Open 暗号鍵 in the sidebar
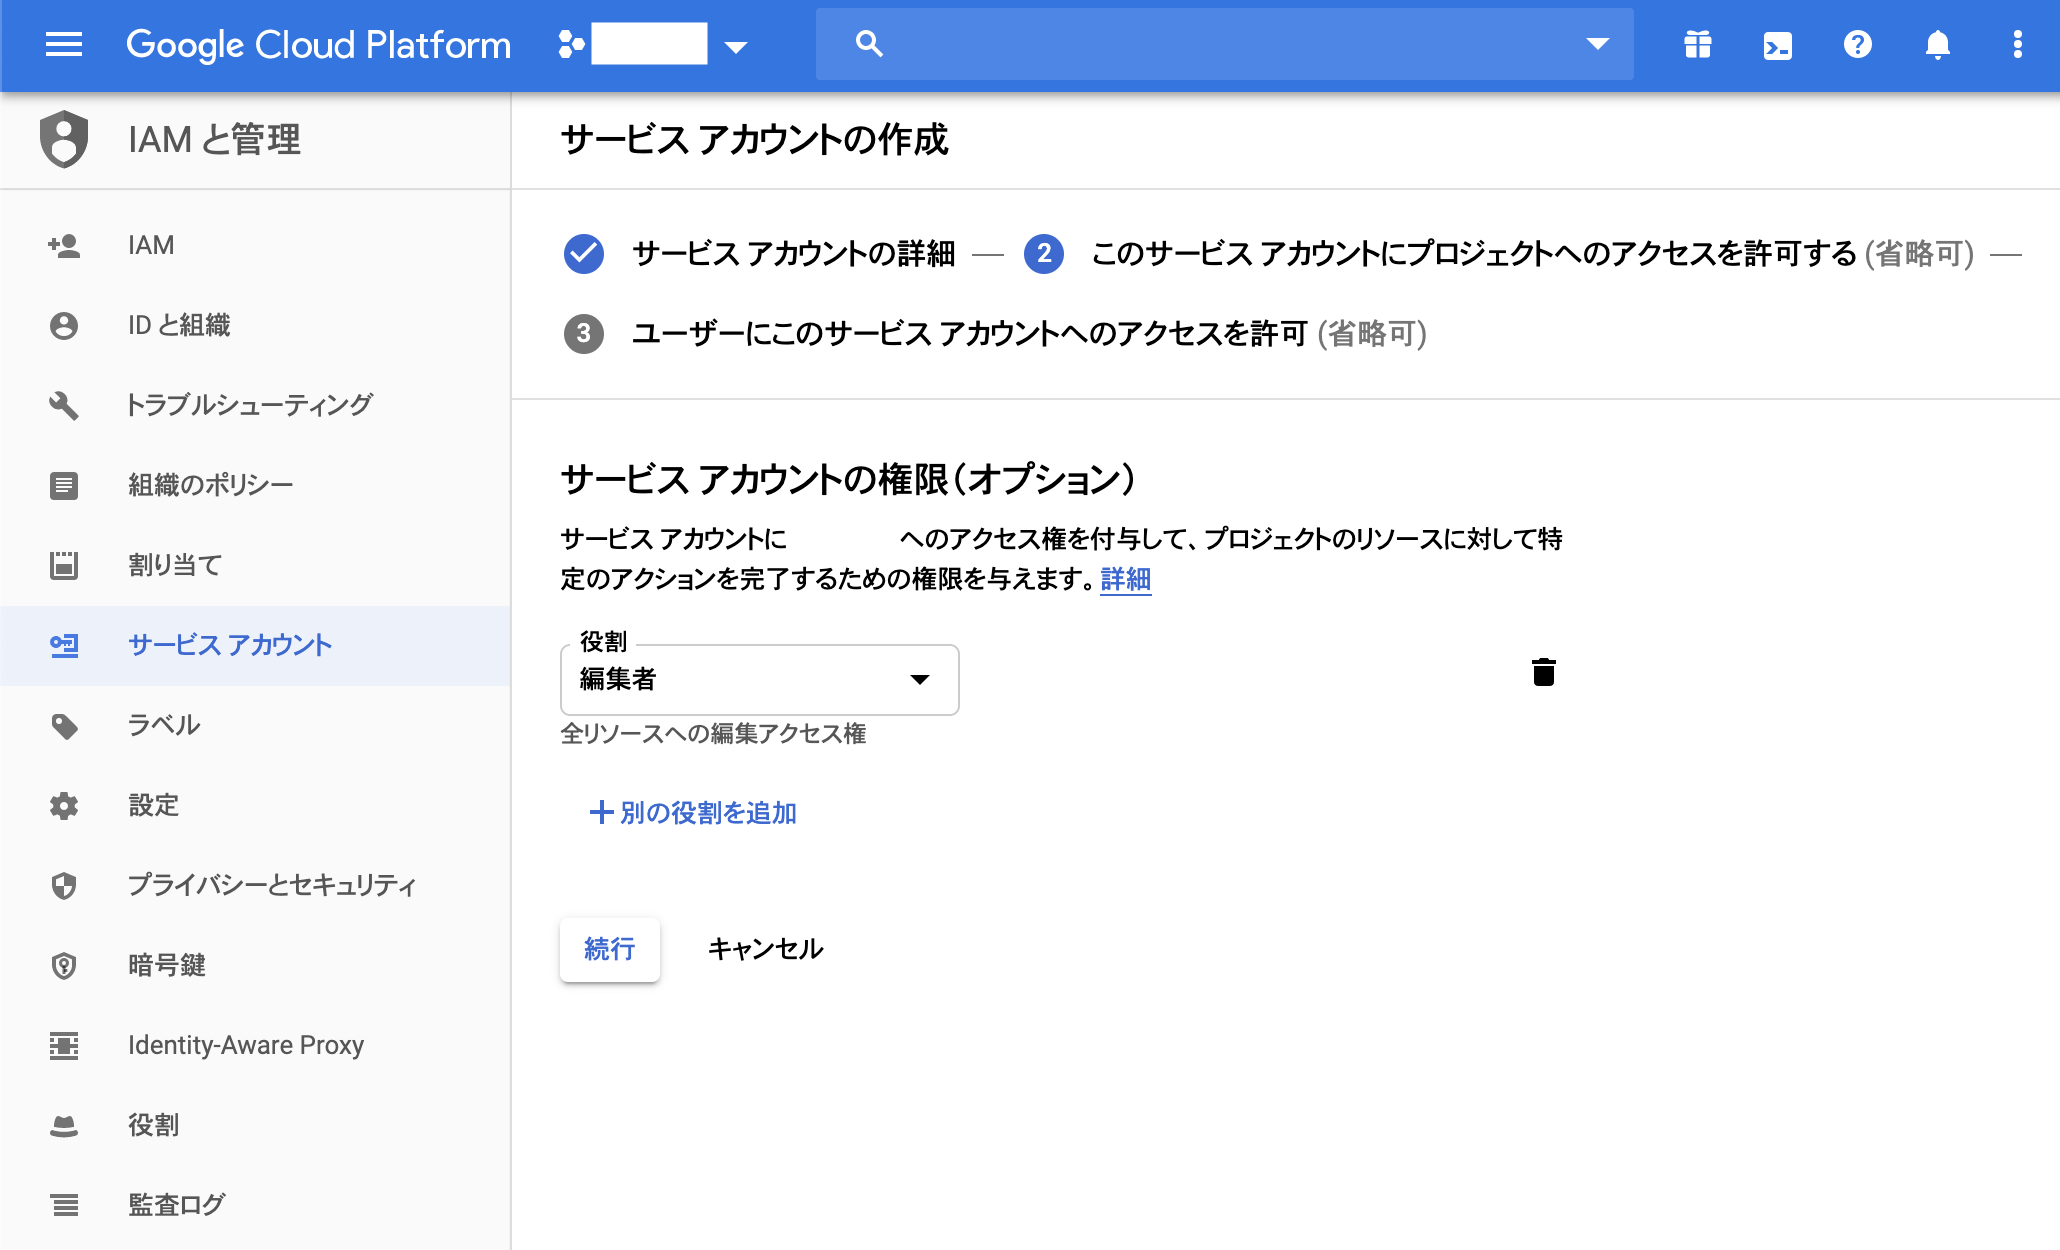Screen dimensions: 2060x1250 (x=168, y=965)
